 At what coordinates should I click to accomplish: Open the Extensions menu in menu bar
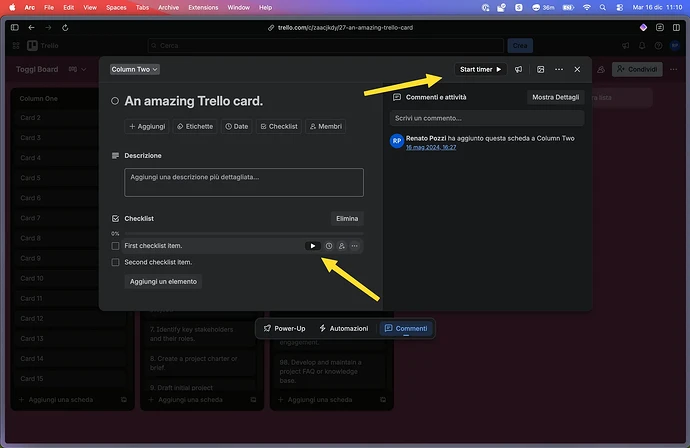pyautogui.click(x=203, y=7)
